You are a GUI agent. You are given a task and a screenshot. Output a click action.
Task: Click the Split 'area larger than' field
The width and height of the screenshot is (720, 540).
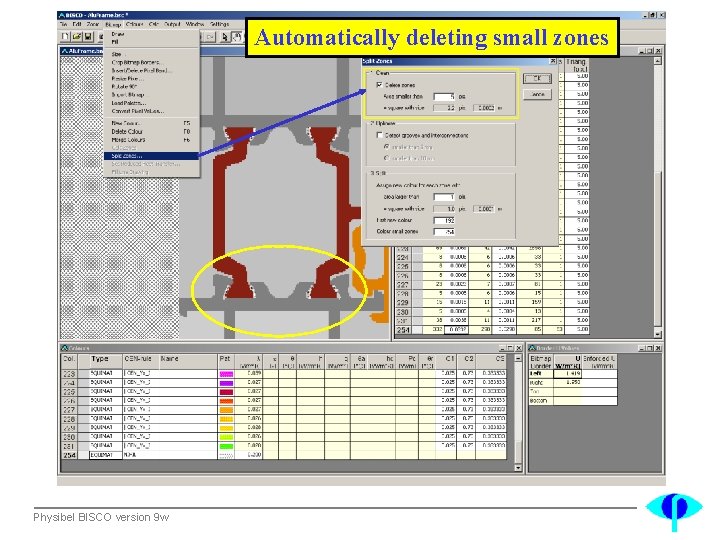(x=444, y=197)
